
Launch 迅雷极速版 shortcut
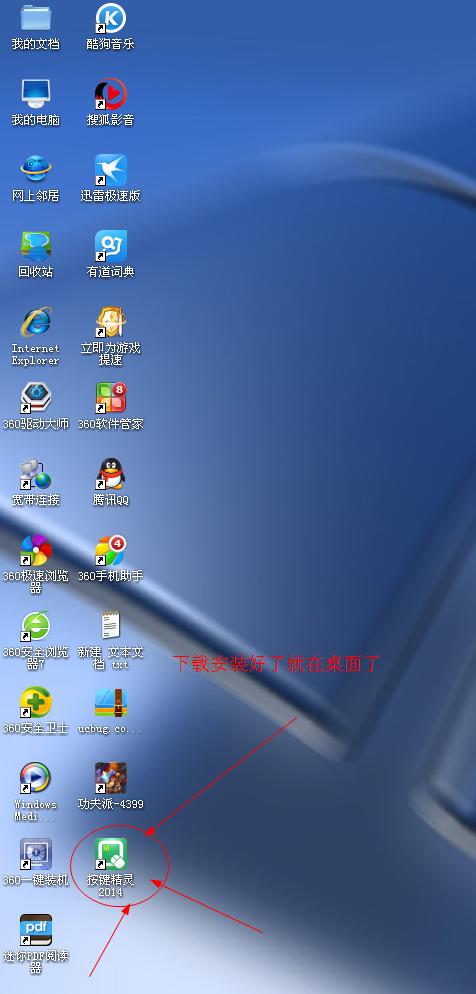[111, 170]
